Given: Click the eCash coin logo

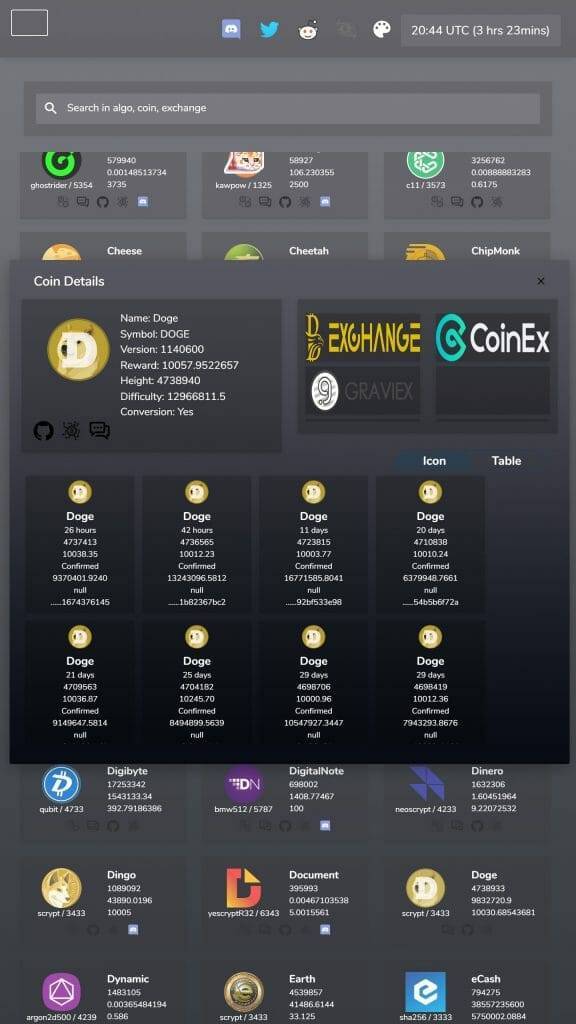Looking at the screenshot, I should [425, 992].
